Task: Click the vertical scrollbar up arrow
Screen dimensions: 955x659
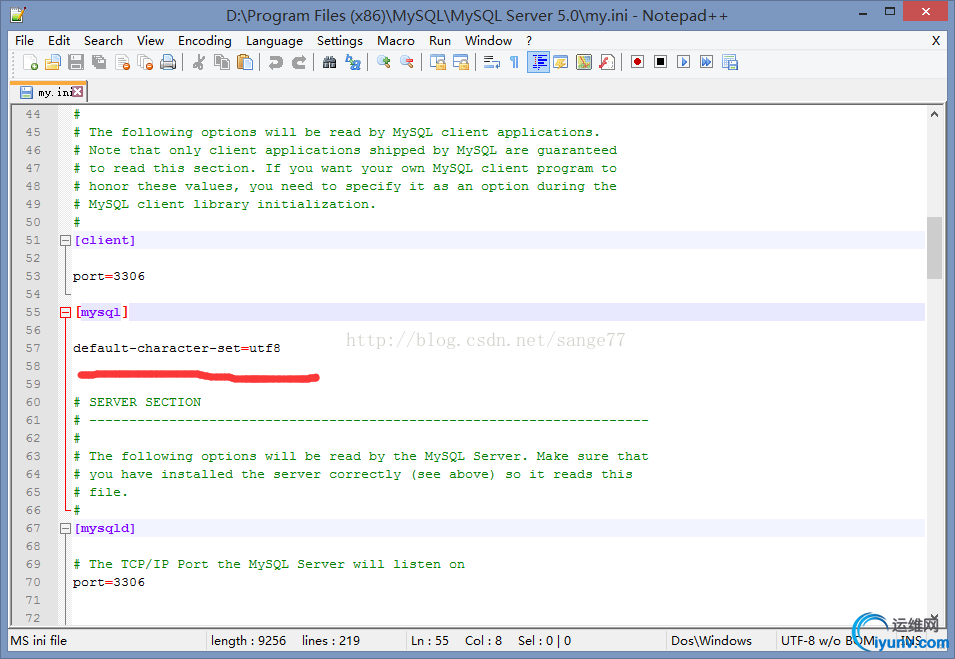Action: (x=934, y=114)
